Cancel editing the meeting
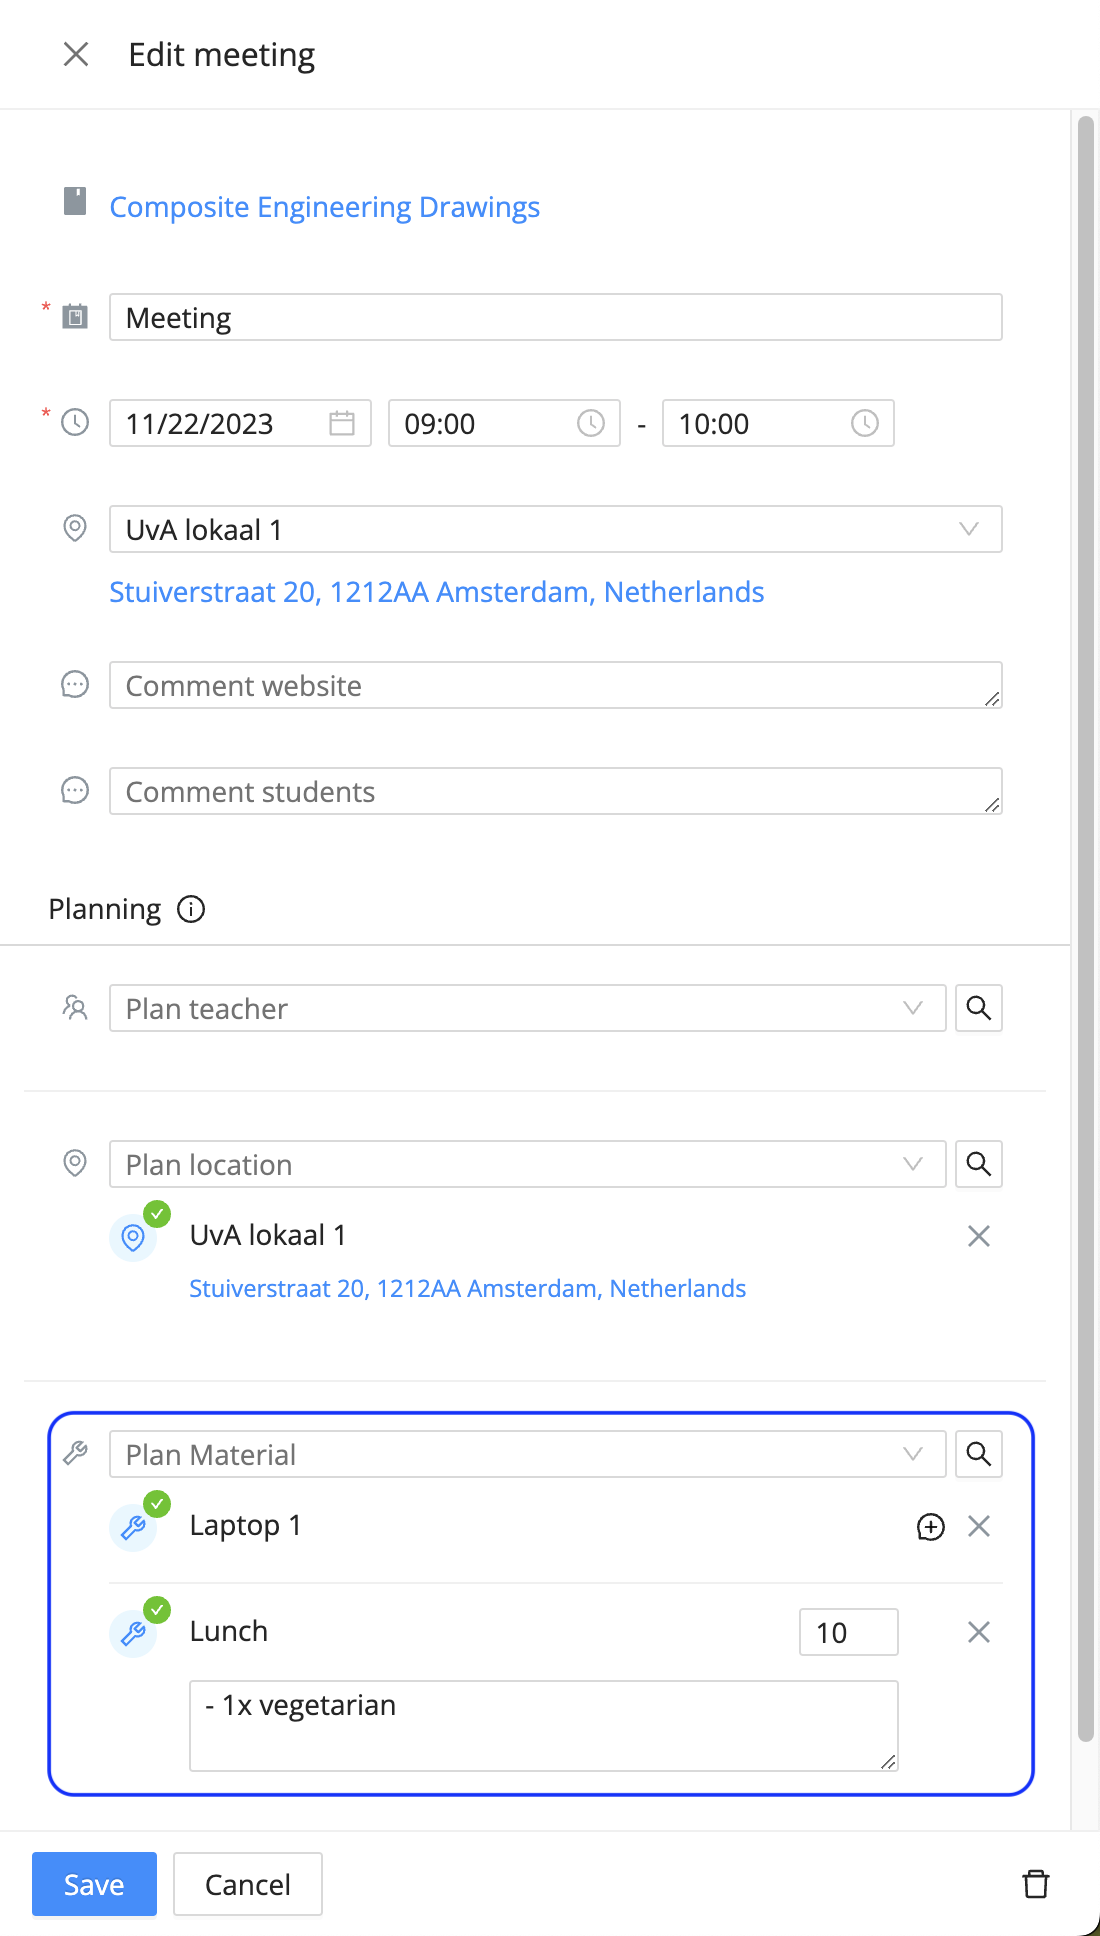This screenshot has height=1936, width=1100. pyautogui.click(x=248, y=1884)
